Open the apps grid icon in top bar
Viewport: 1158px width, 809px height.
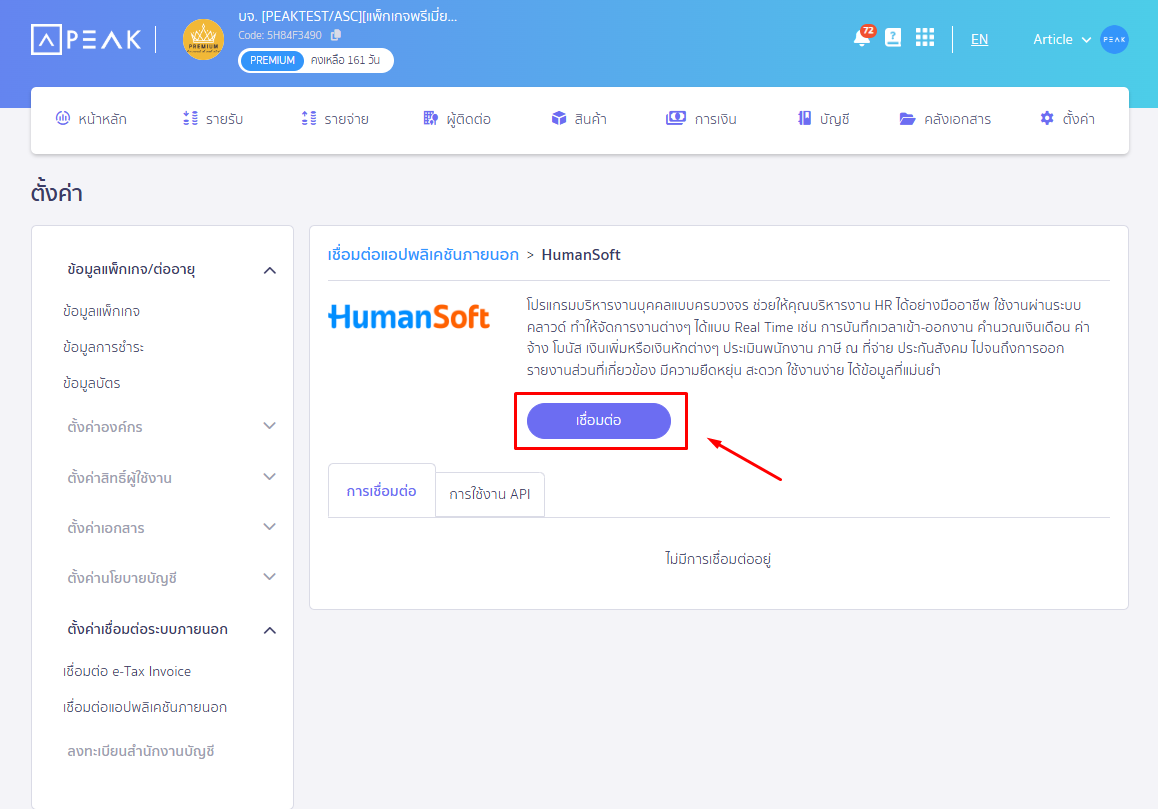924,37
